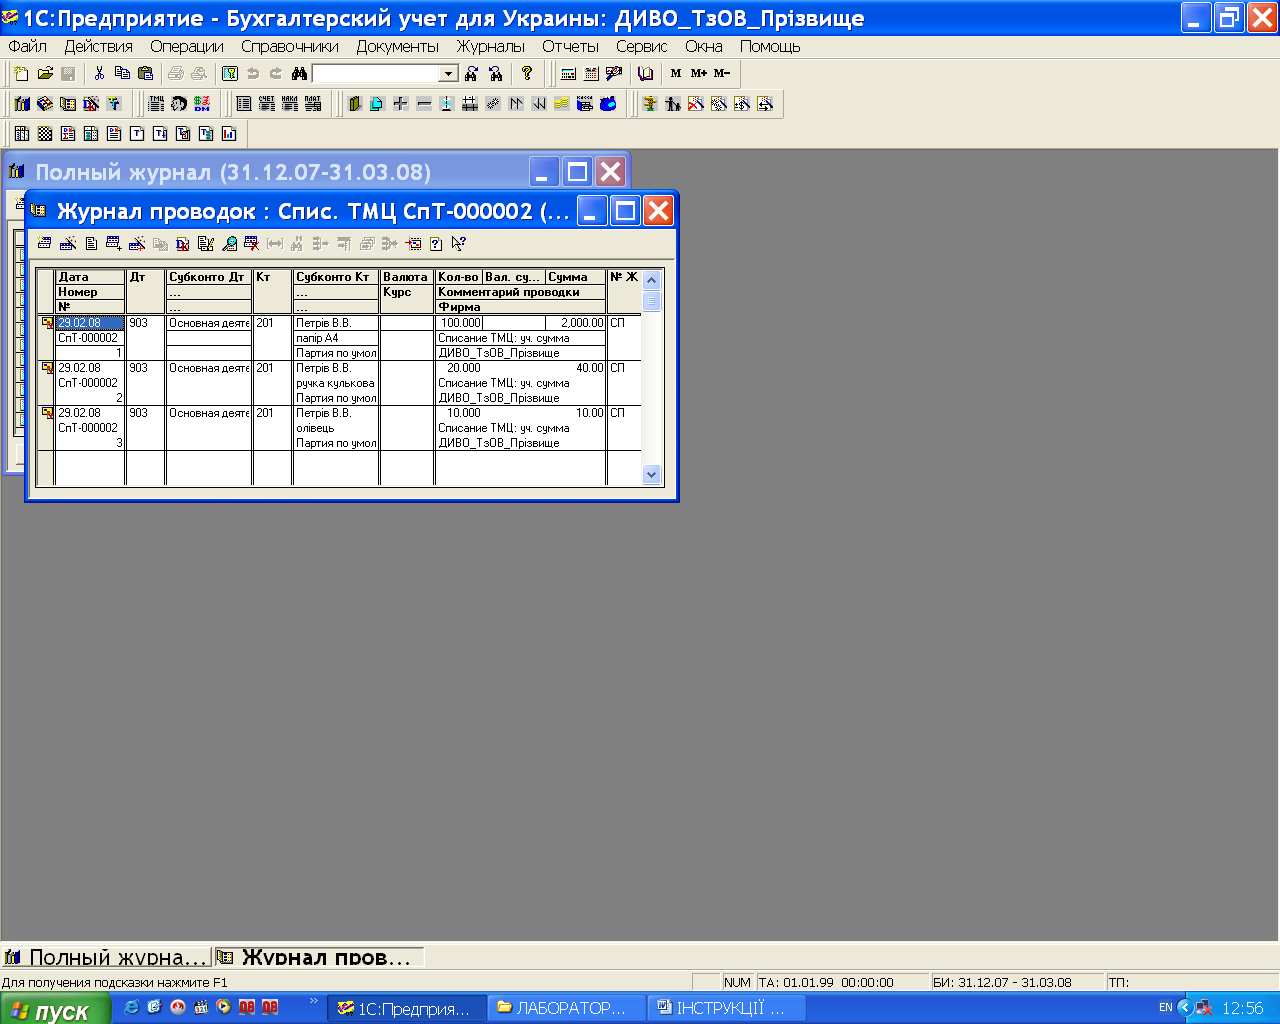Open the ЛАБОРАТОР... folder taskbar button

[x=566, y=1008]
